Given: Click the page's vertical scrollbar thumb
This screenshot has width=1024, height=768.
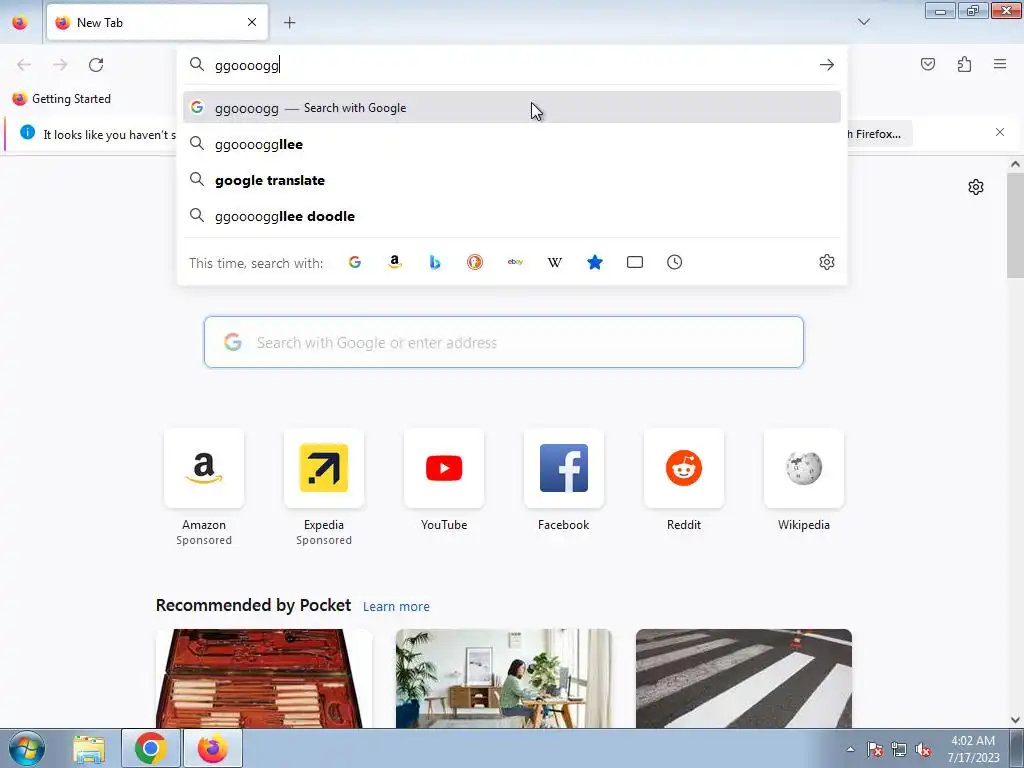Looking at the screenshot, I should (1015, 226).
